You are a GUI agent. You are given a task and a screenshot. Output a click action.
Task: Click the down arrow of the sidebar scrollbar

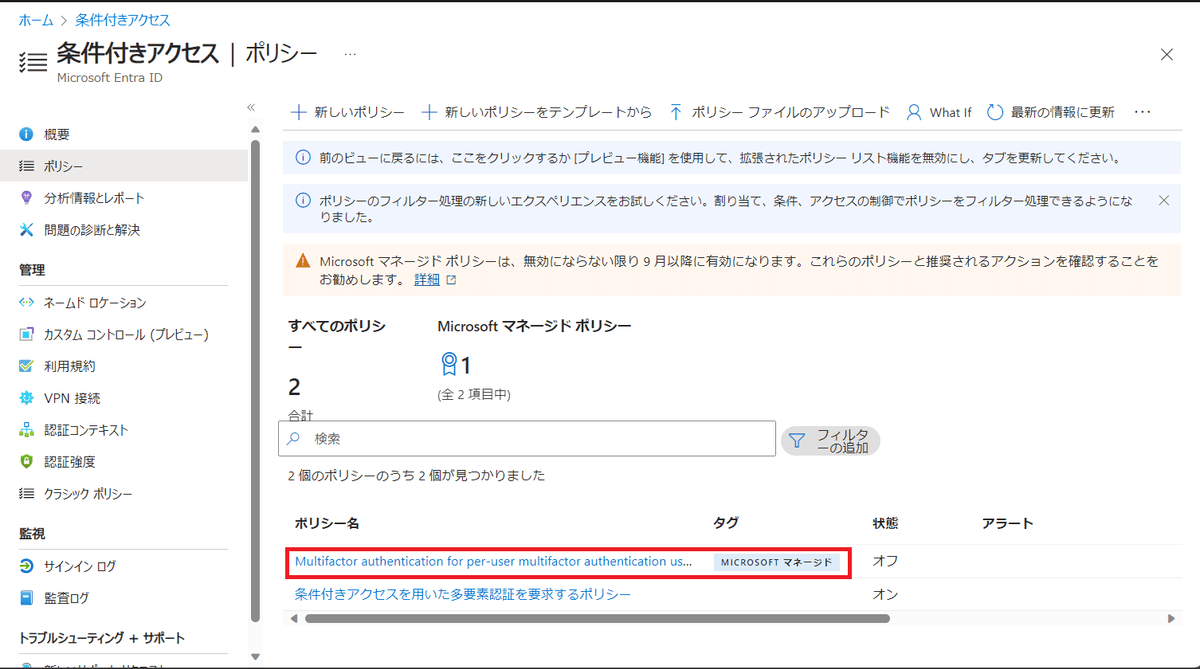pyautogui.click(x=255, y=657)
